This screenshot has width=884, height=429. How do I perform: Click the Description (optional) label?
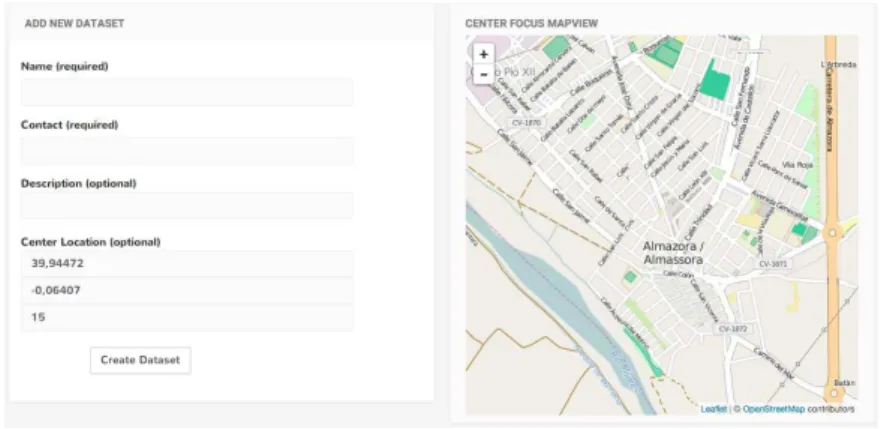(x=79, y=183)
